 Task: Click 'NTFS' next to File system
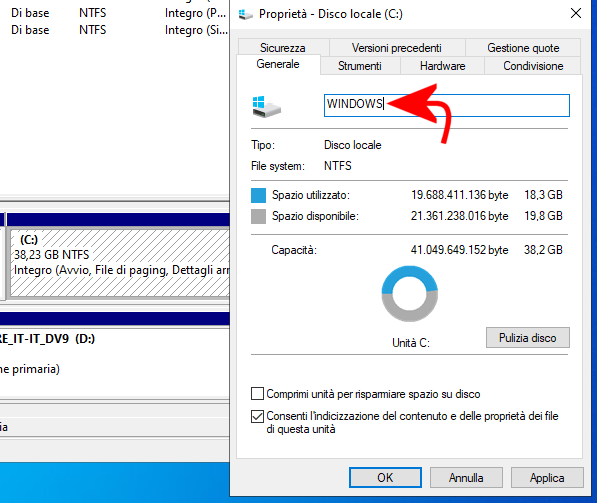click(338, 166)
